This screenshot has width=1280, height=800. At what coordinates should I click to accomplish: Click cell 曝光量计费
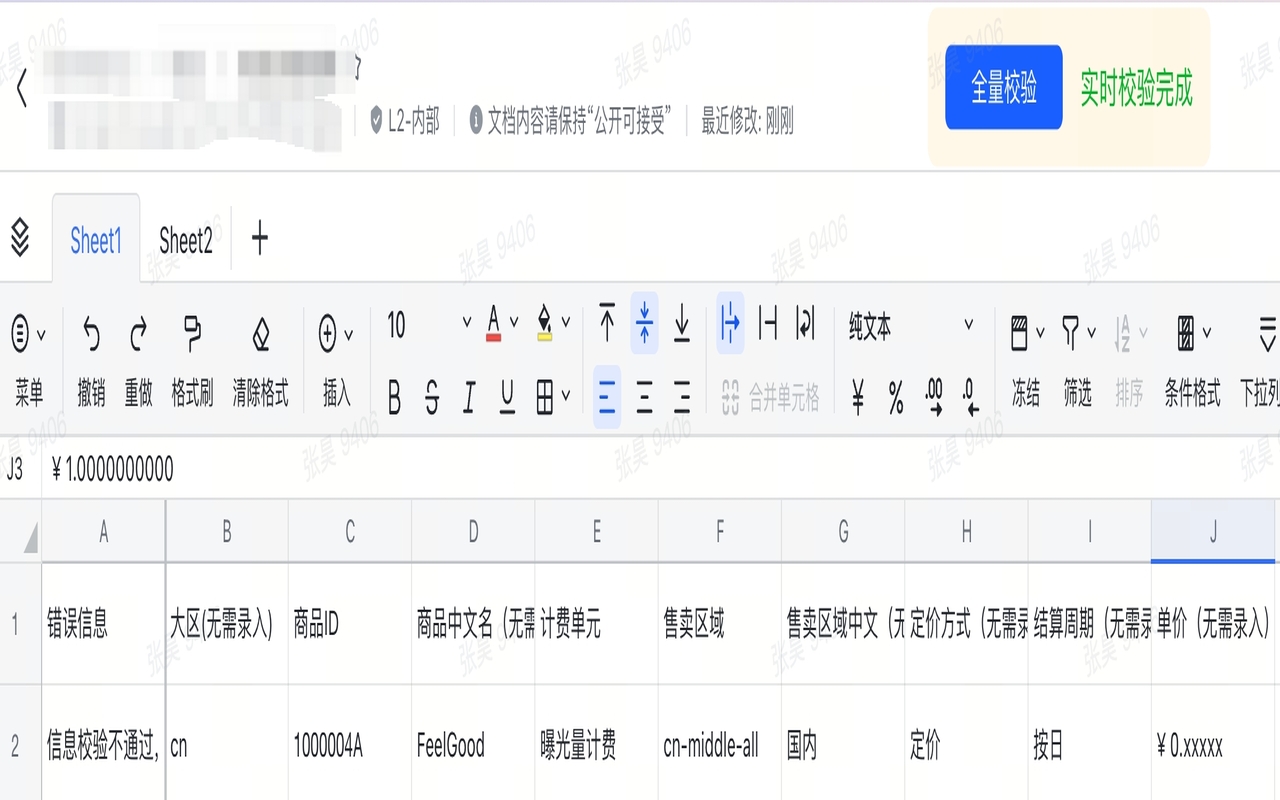[x=596, y=745]
